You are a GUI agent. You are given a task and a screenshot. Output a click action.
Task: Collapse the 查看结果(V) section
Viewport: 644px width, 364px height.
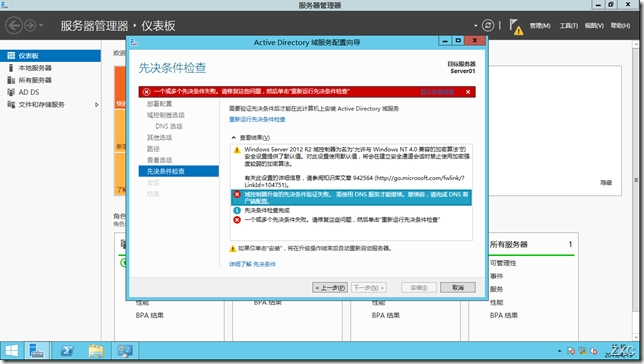(233, 138)
